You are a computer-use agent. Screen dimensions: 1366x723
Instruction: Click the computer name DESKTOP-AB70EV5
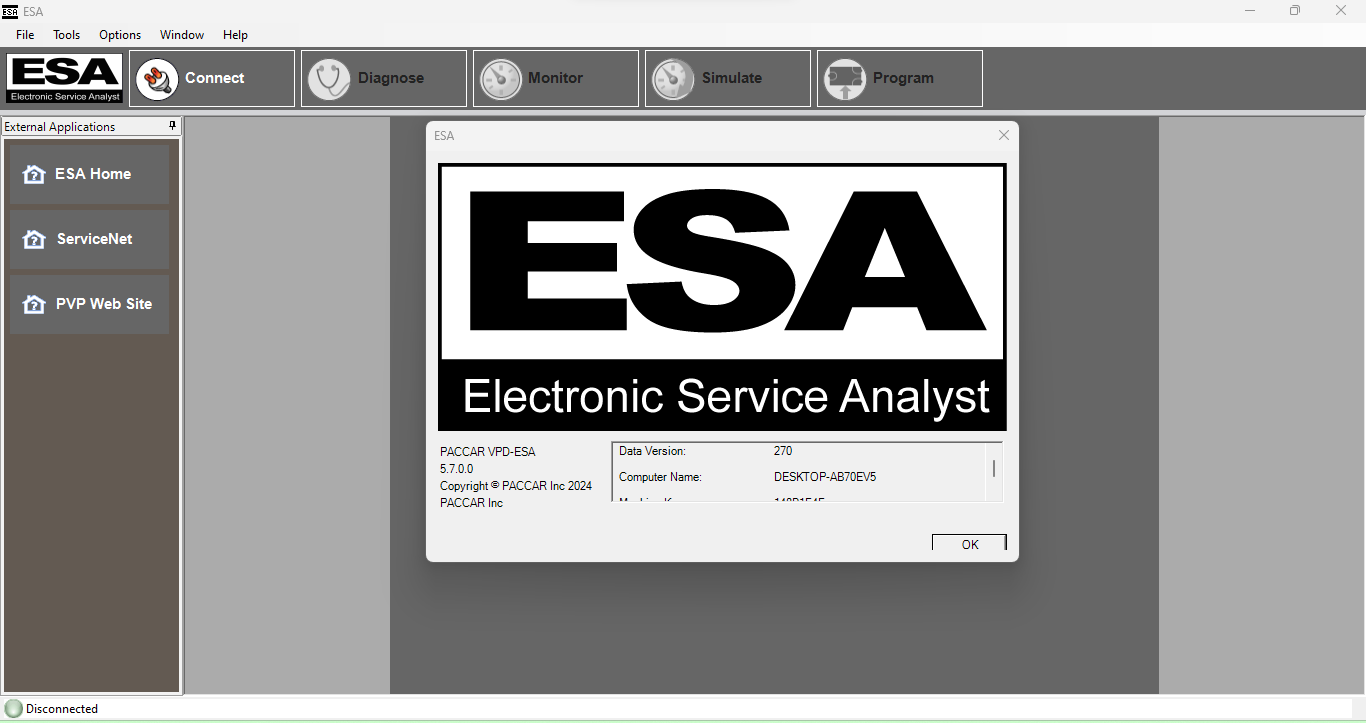click(x=825, y=477)
